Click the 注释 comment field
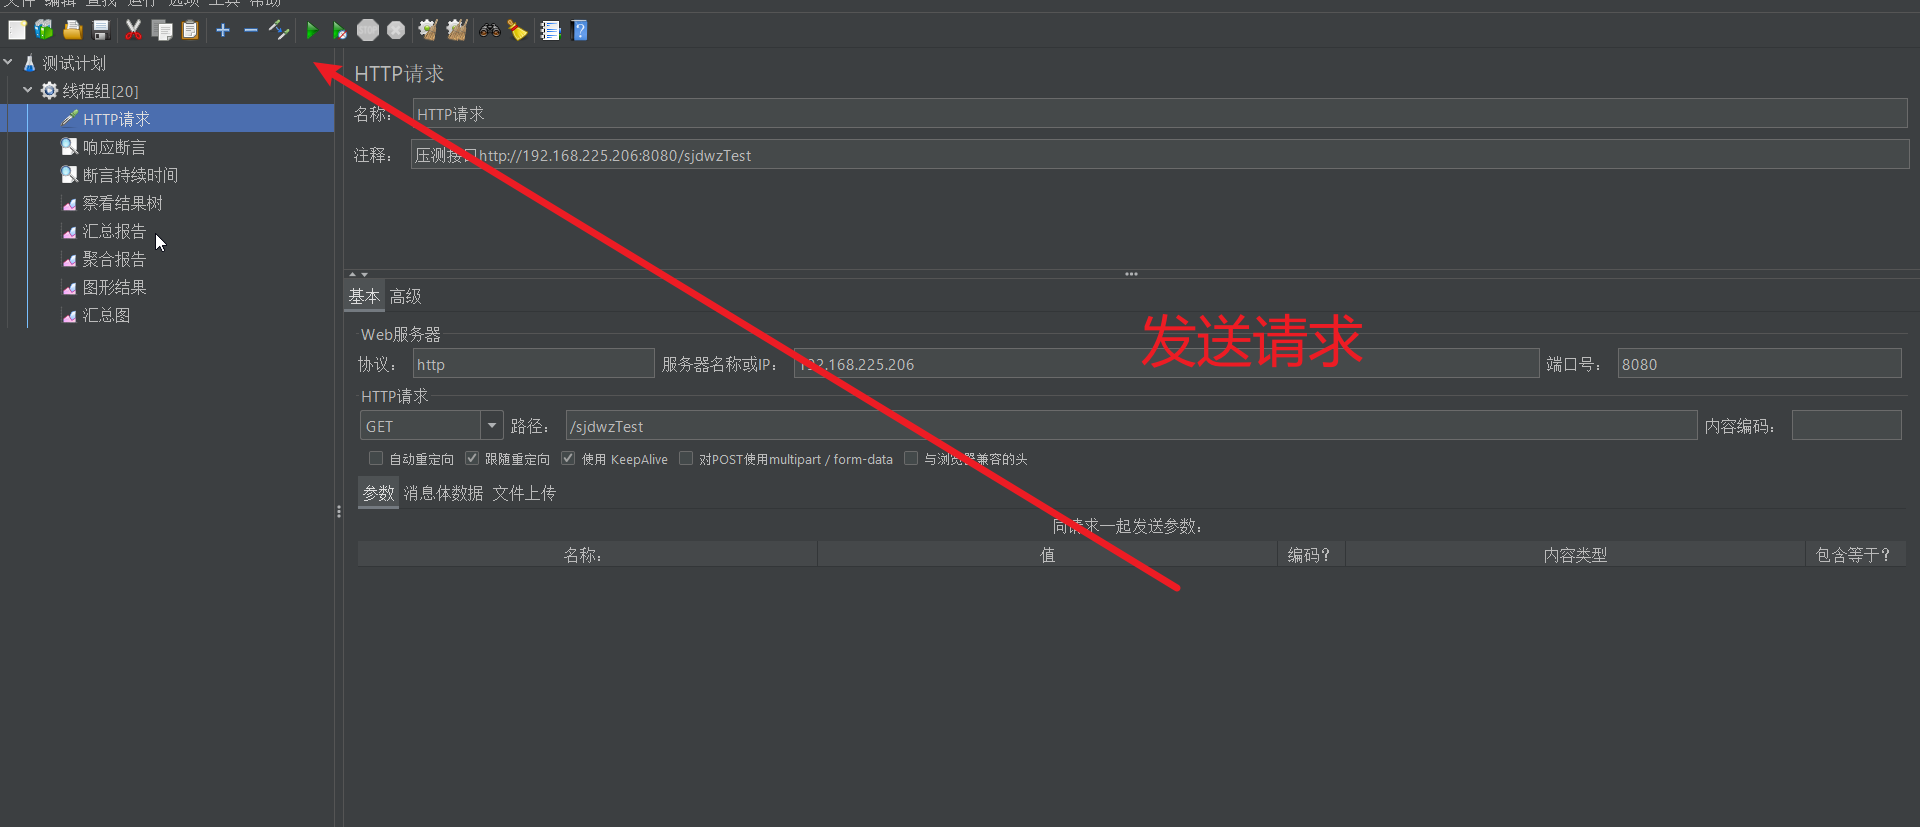Image resolution: width=1920 pixels, height=827 pixels. click(x=1160, y=155)
